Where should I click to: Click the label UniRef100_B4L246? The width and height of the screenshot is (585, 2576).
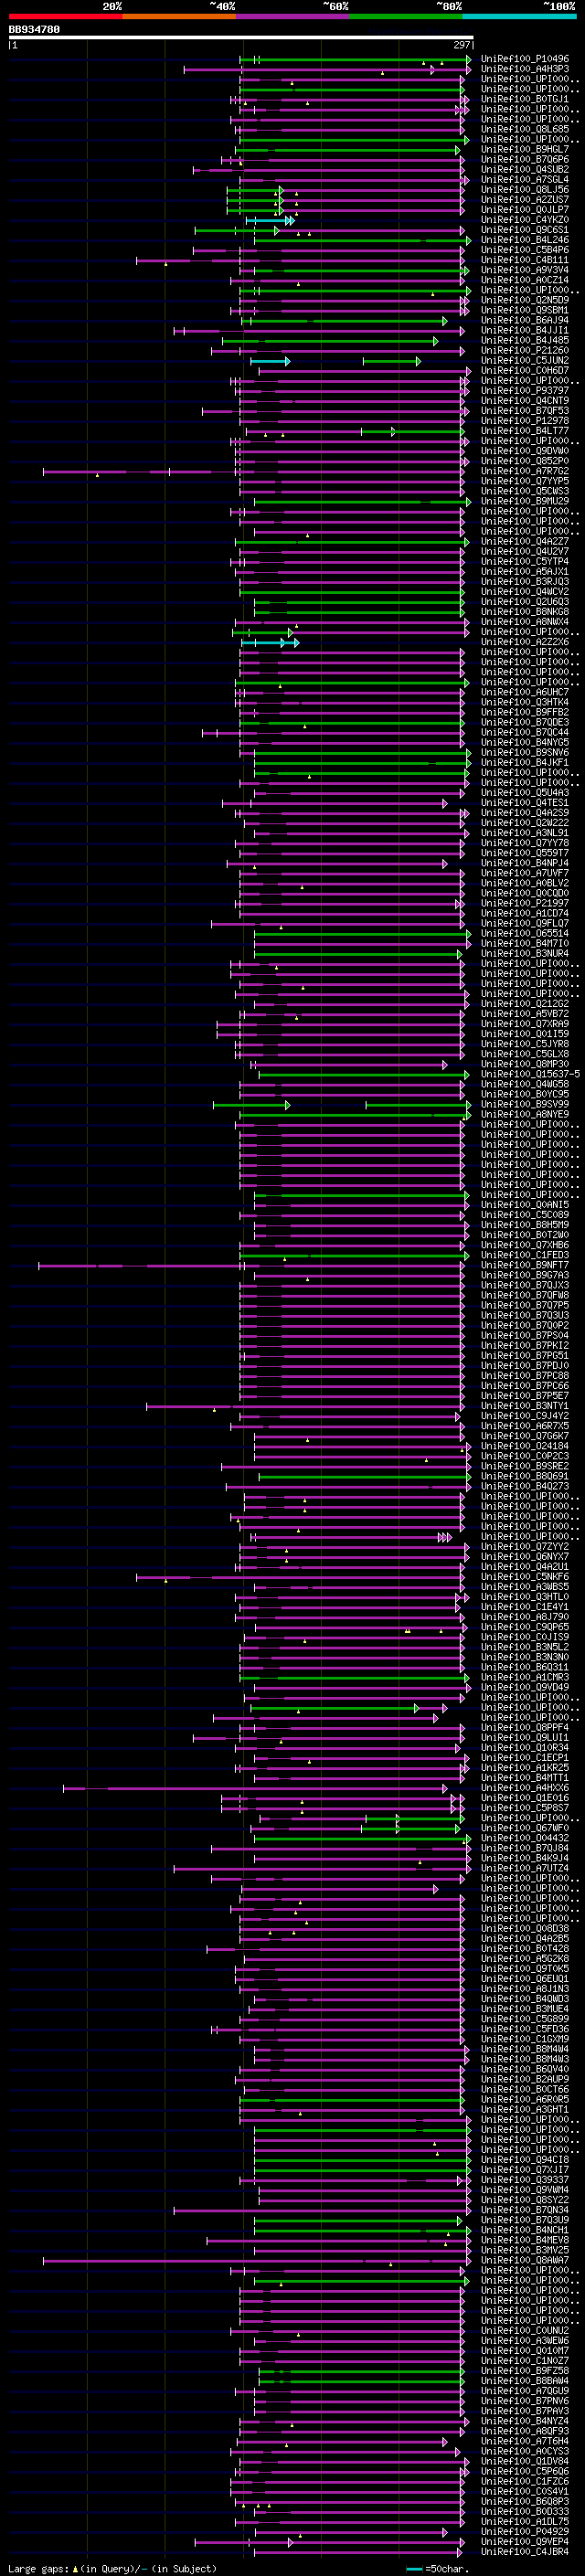tap(525, 240)
